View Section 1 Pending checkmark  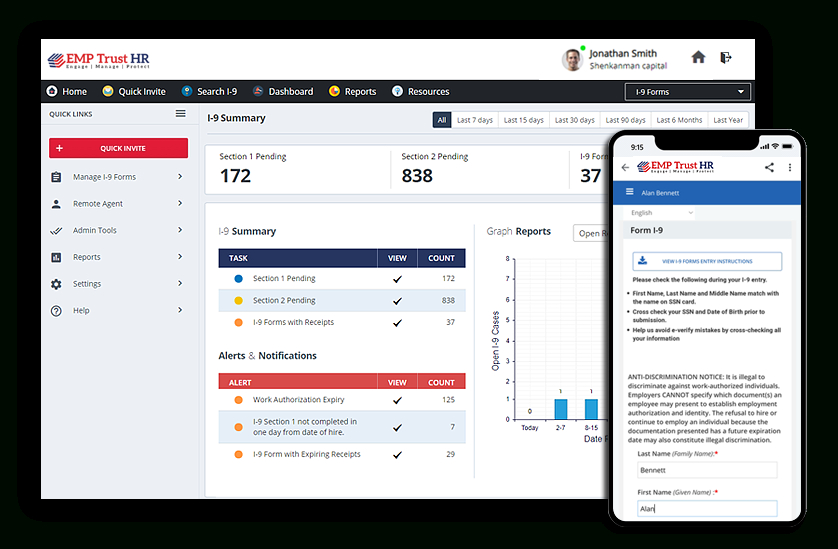(397, 279)
